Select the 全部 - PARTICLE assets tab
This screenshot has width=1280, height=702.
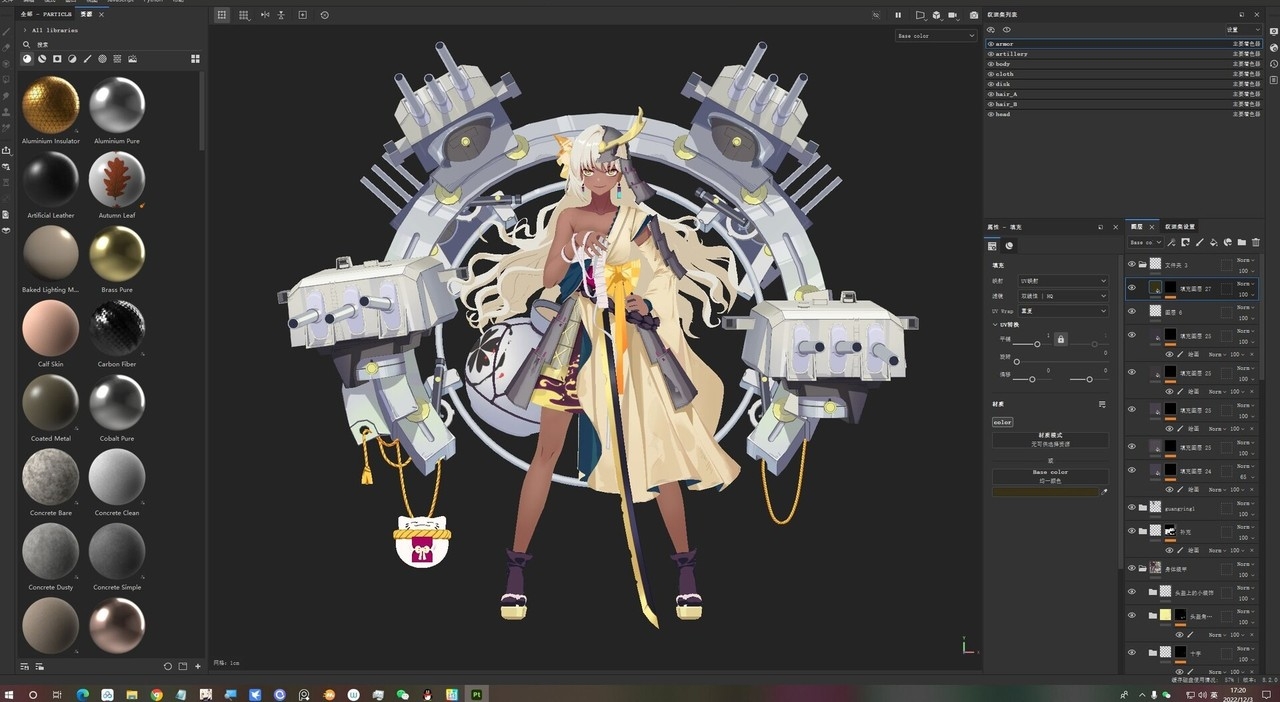pos(46,15)
